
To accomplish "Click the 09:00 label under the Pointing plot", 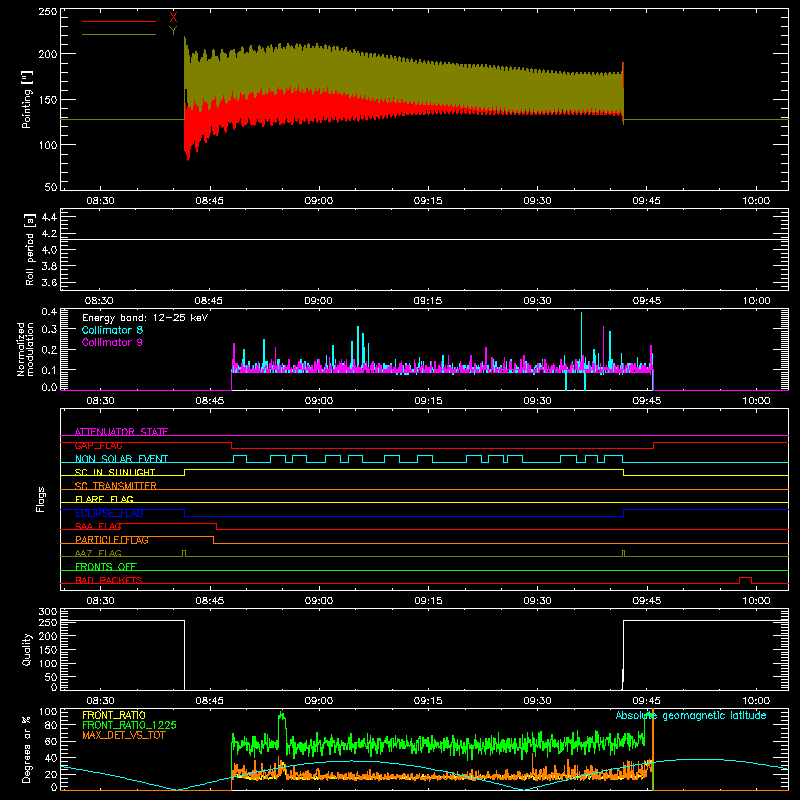I will (318, 201).
